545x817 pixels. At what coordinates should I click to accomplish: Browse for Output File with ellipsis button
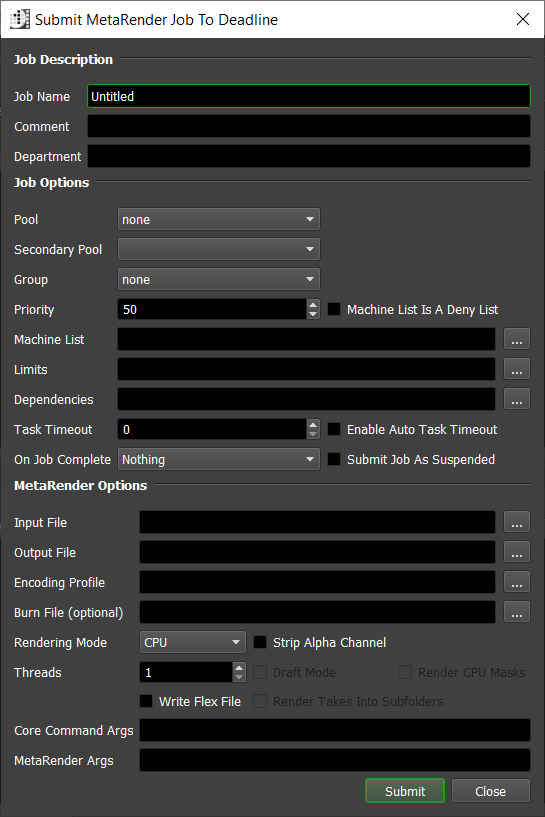click(517, 552)
